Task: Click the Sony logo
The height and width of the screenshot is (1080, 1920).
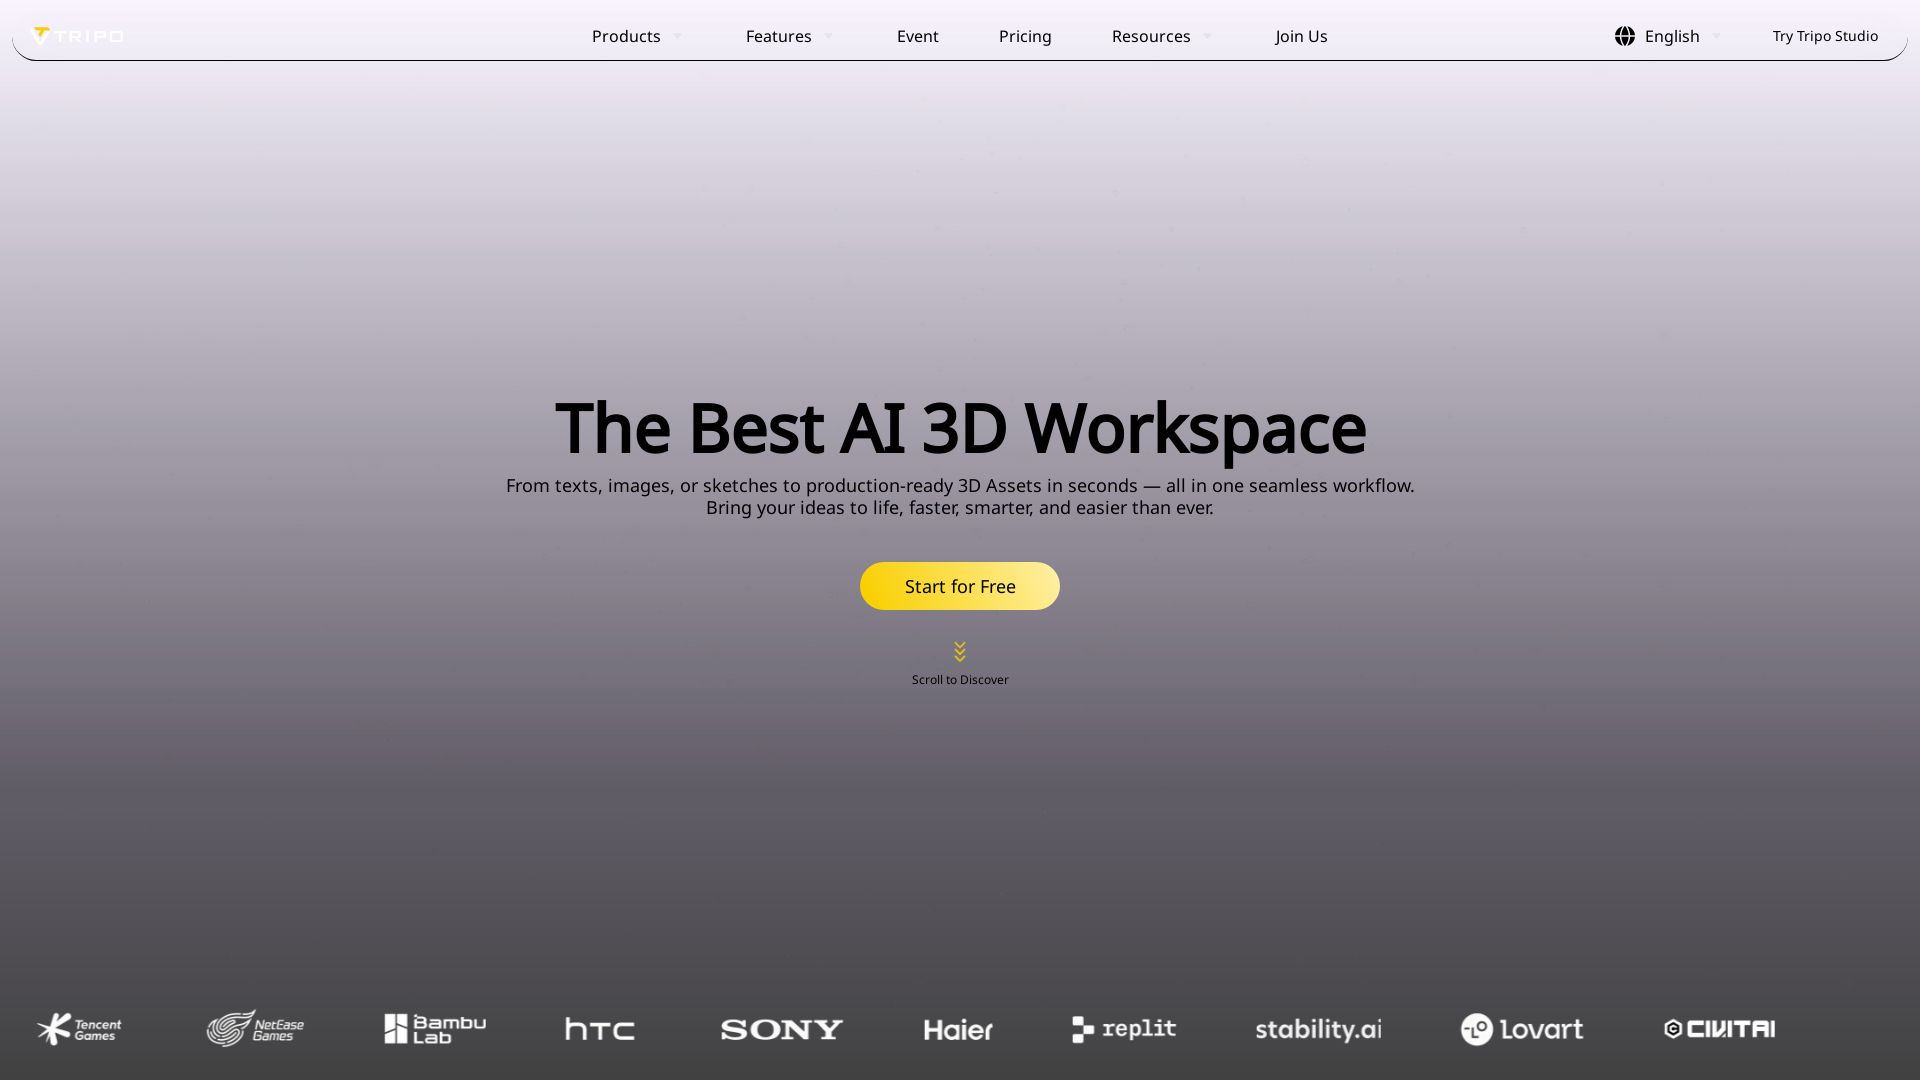Action: (782, 1029)
